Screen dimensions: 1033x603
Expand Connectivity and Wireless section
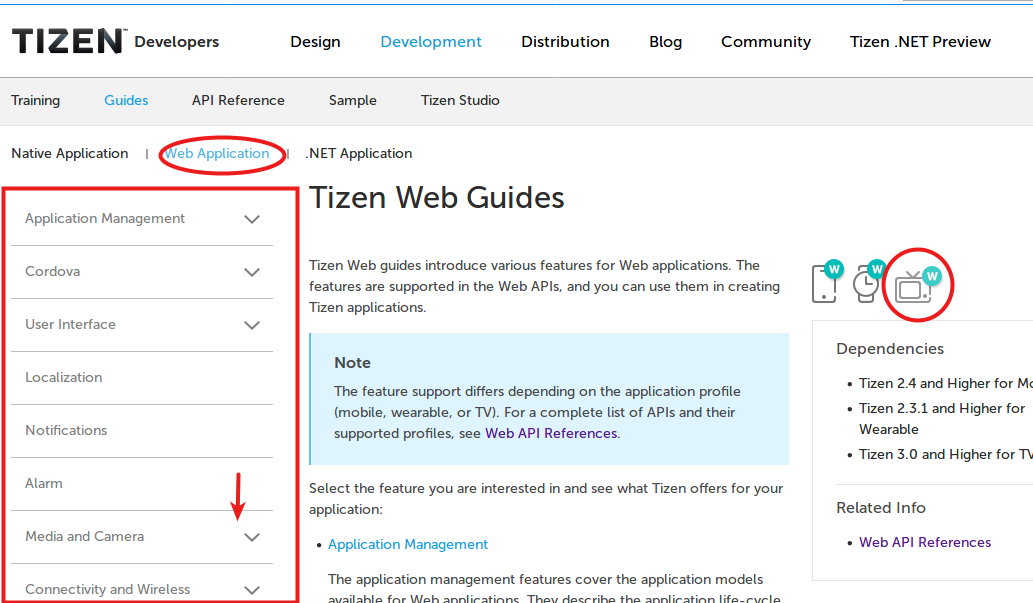coord(252,590)
